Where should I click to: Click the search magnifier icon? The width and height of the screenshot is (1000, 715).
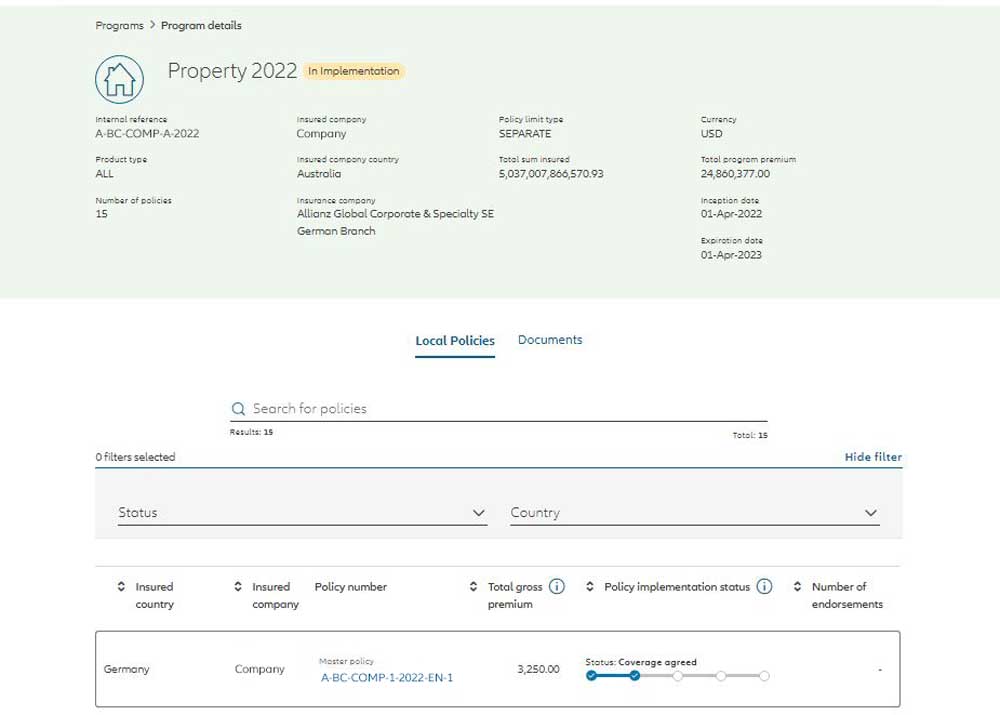[239, 409]
